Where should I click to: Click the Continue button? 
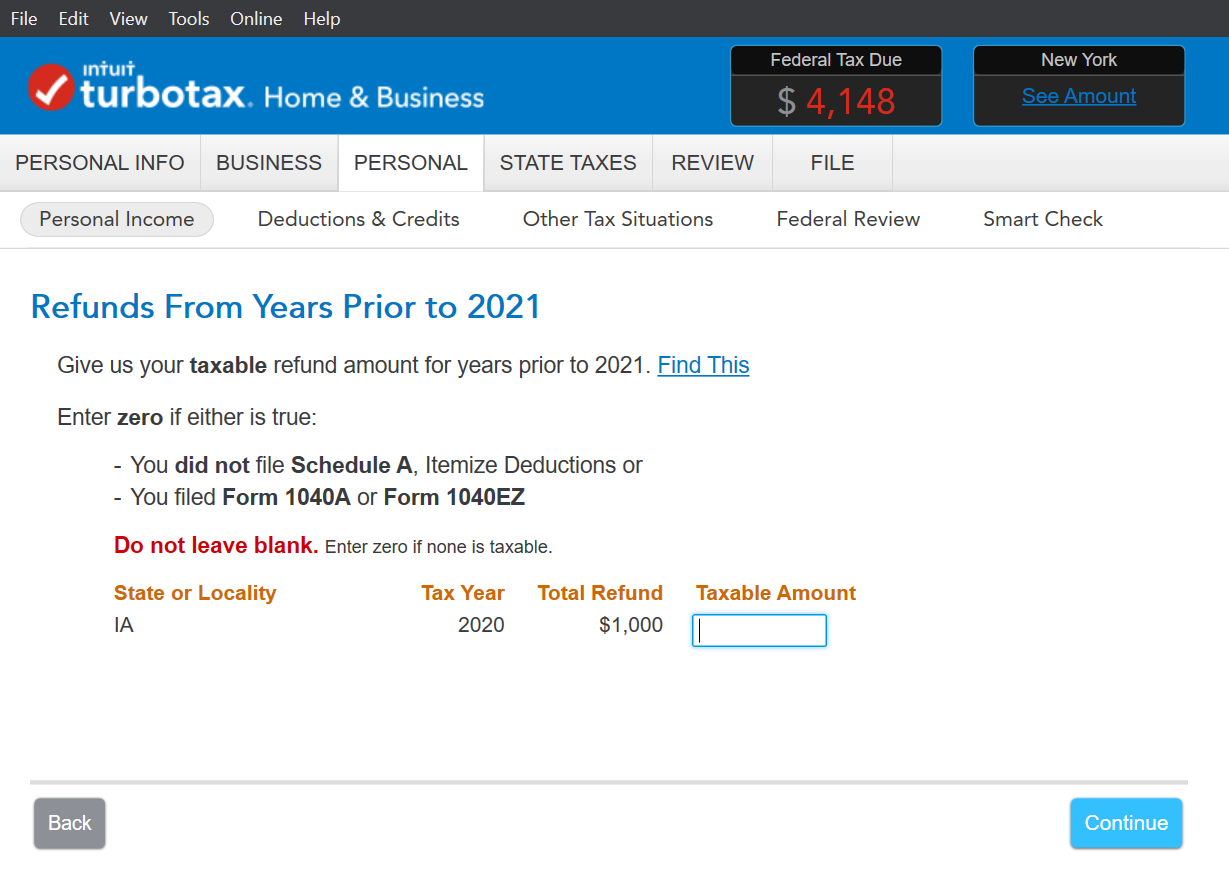1126,823
